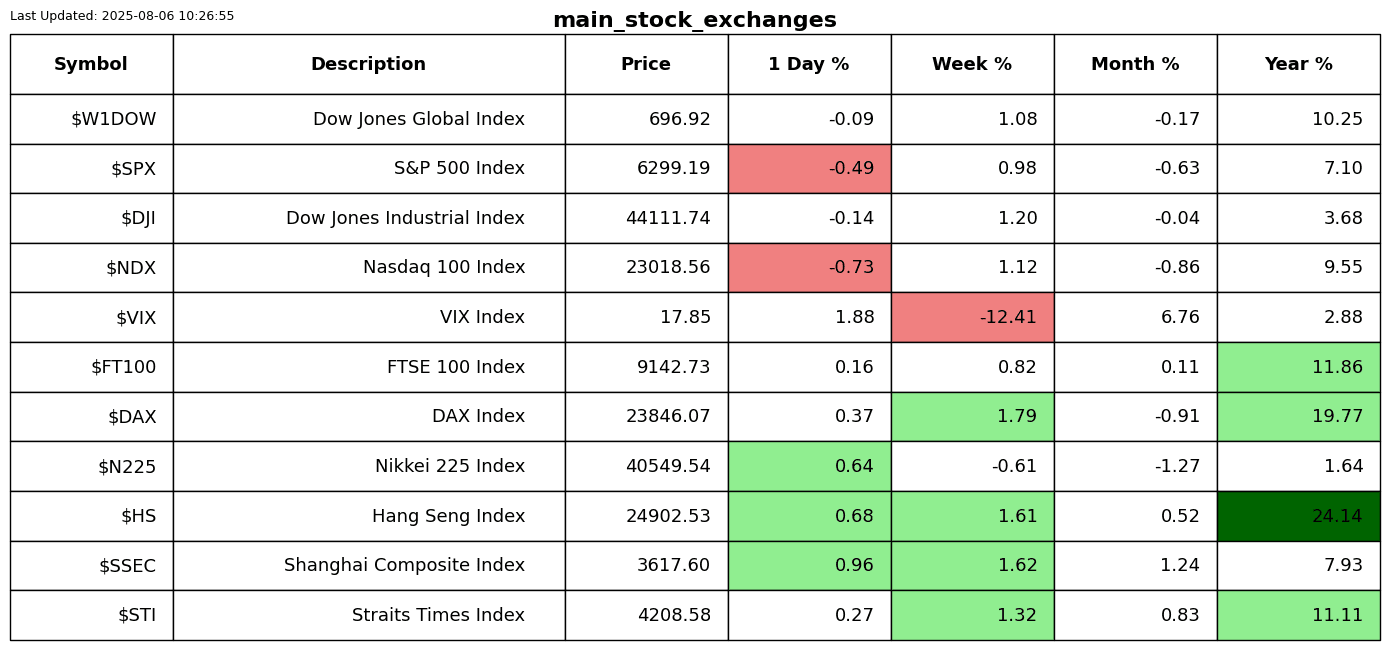Click the Symbol column header
1390x650 pixels.
point(91,64)
